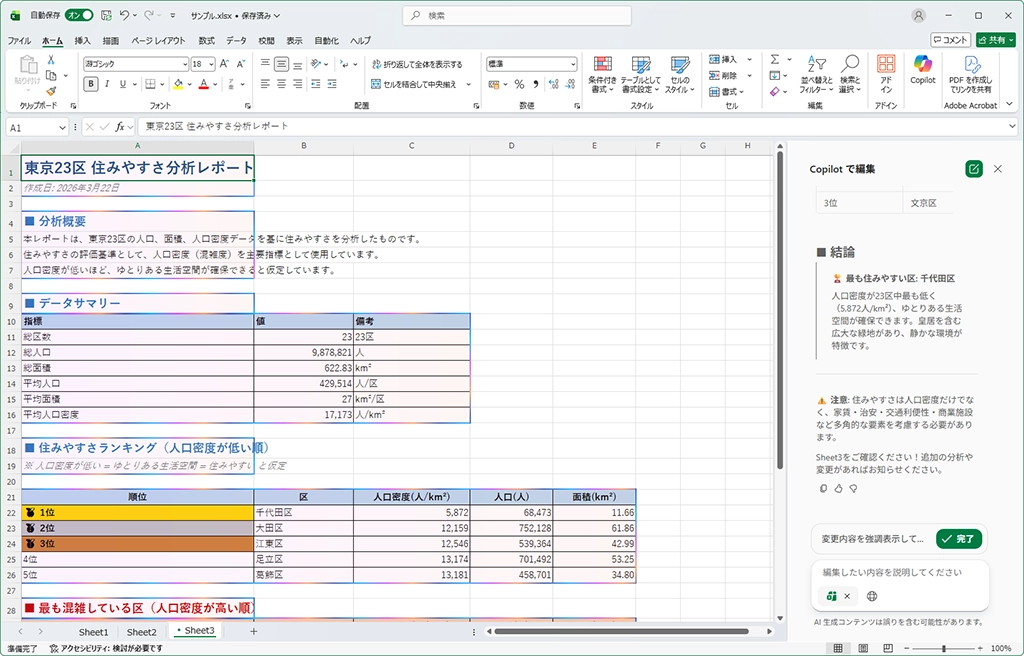This screenshot has height=656, width=1024.
Task: Start a new Copilot chat with green icon
Action: click(x=973, y=169)
